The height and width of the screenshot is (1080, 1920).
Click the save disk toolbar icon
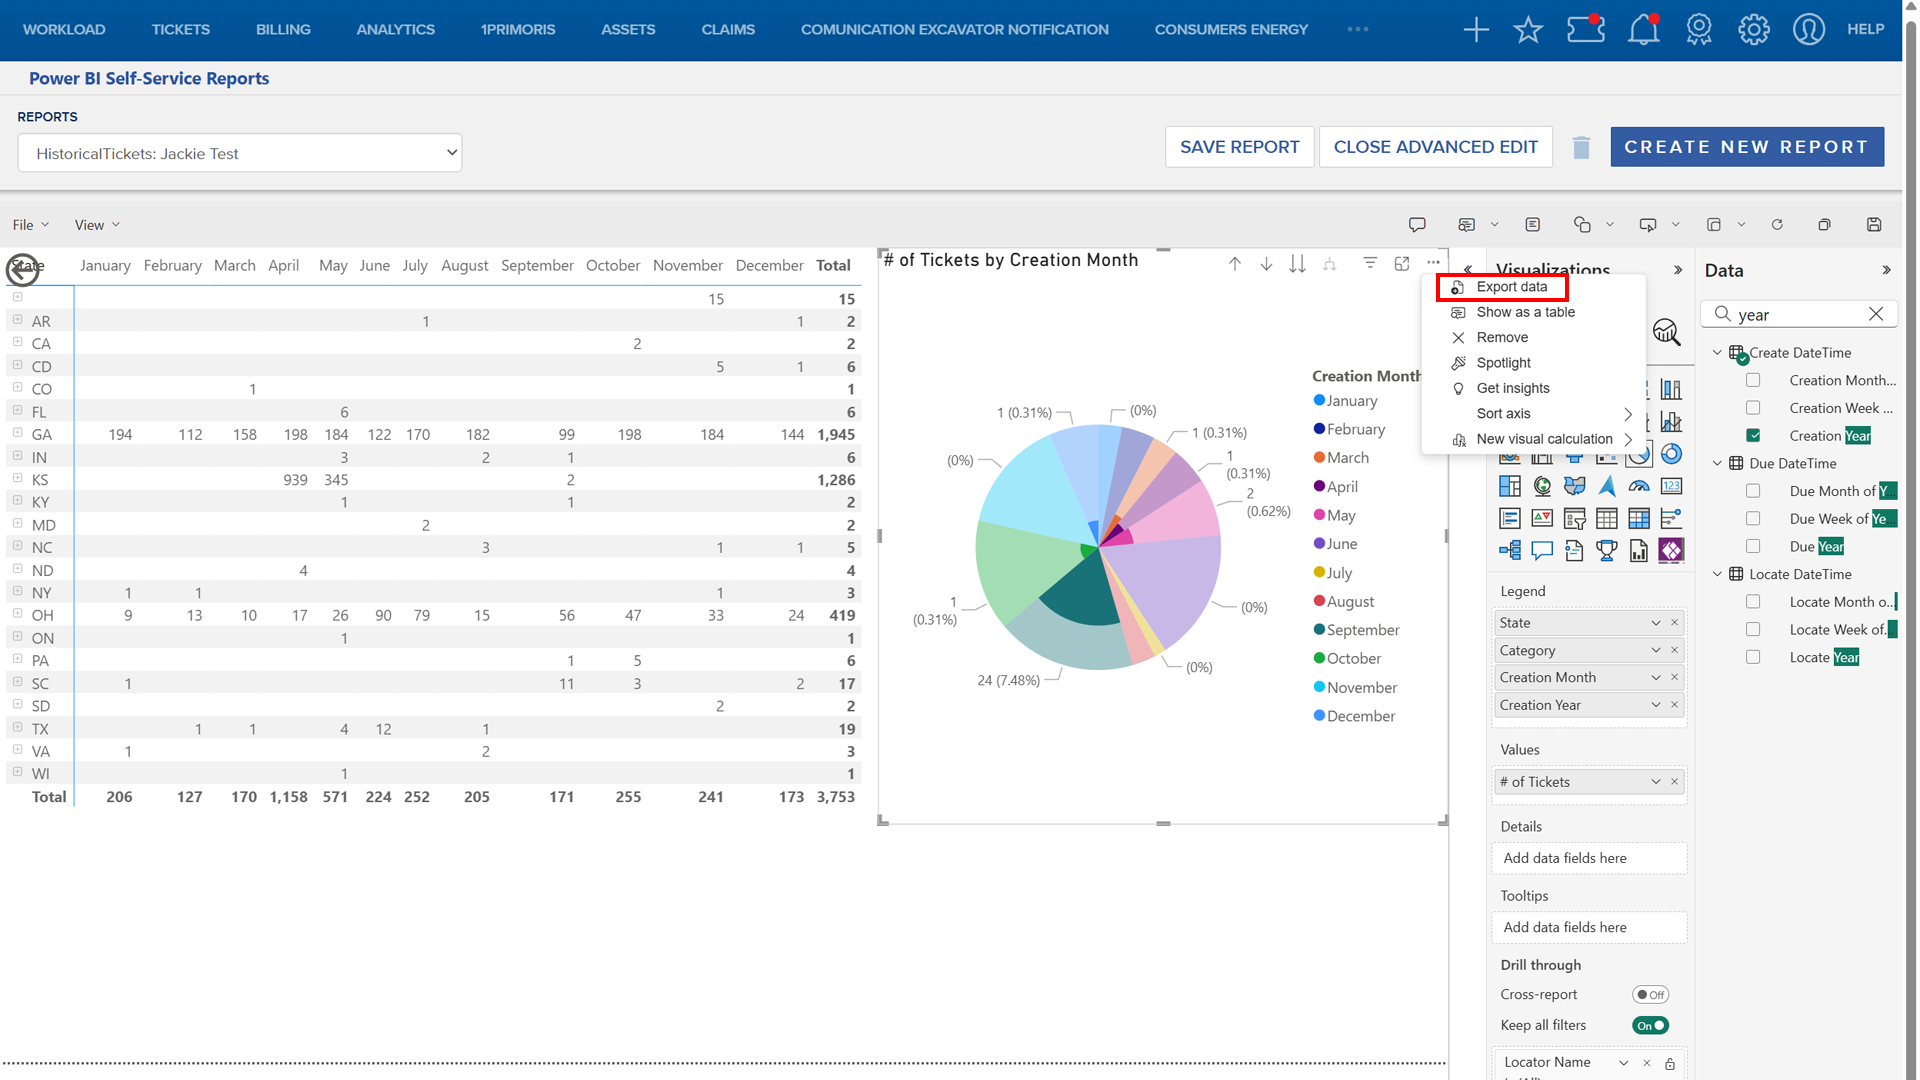tap(1874, 225)
